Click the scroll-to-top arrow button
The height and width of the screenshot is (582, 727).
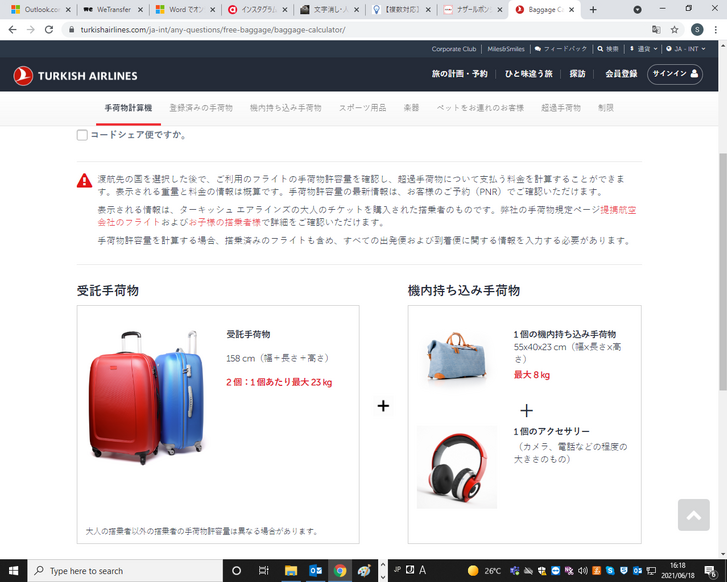pyautogui.click(x=692, y=515)
